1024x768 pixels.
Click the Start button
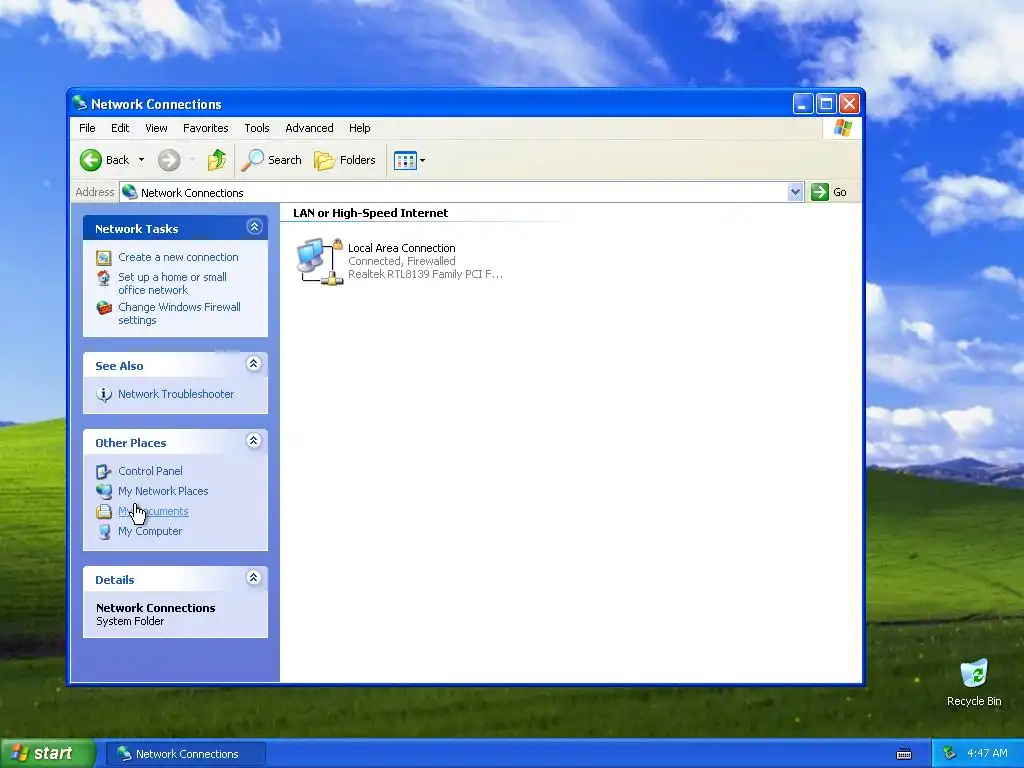(x=47, y=754)
